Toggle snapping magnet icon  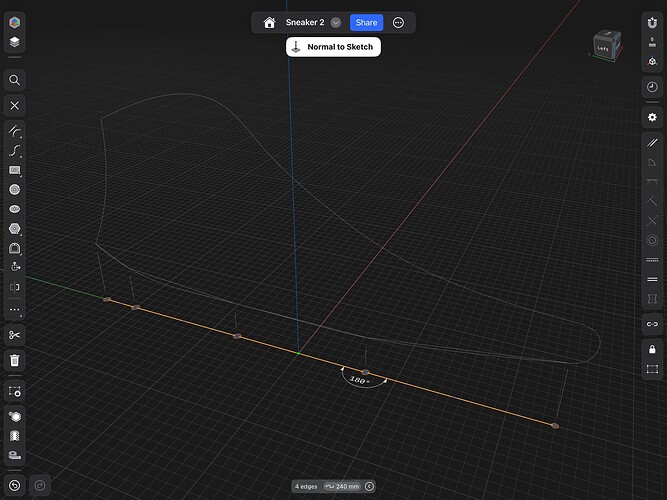(652, 23)
